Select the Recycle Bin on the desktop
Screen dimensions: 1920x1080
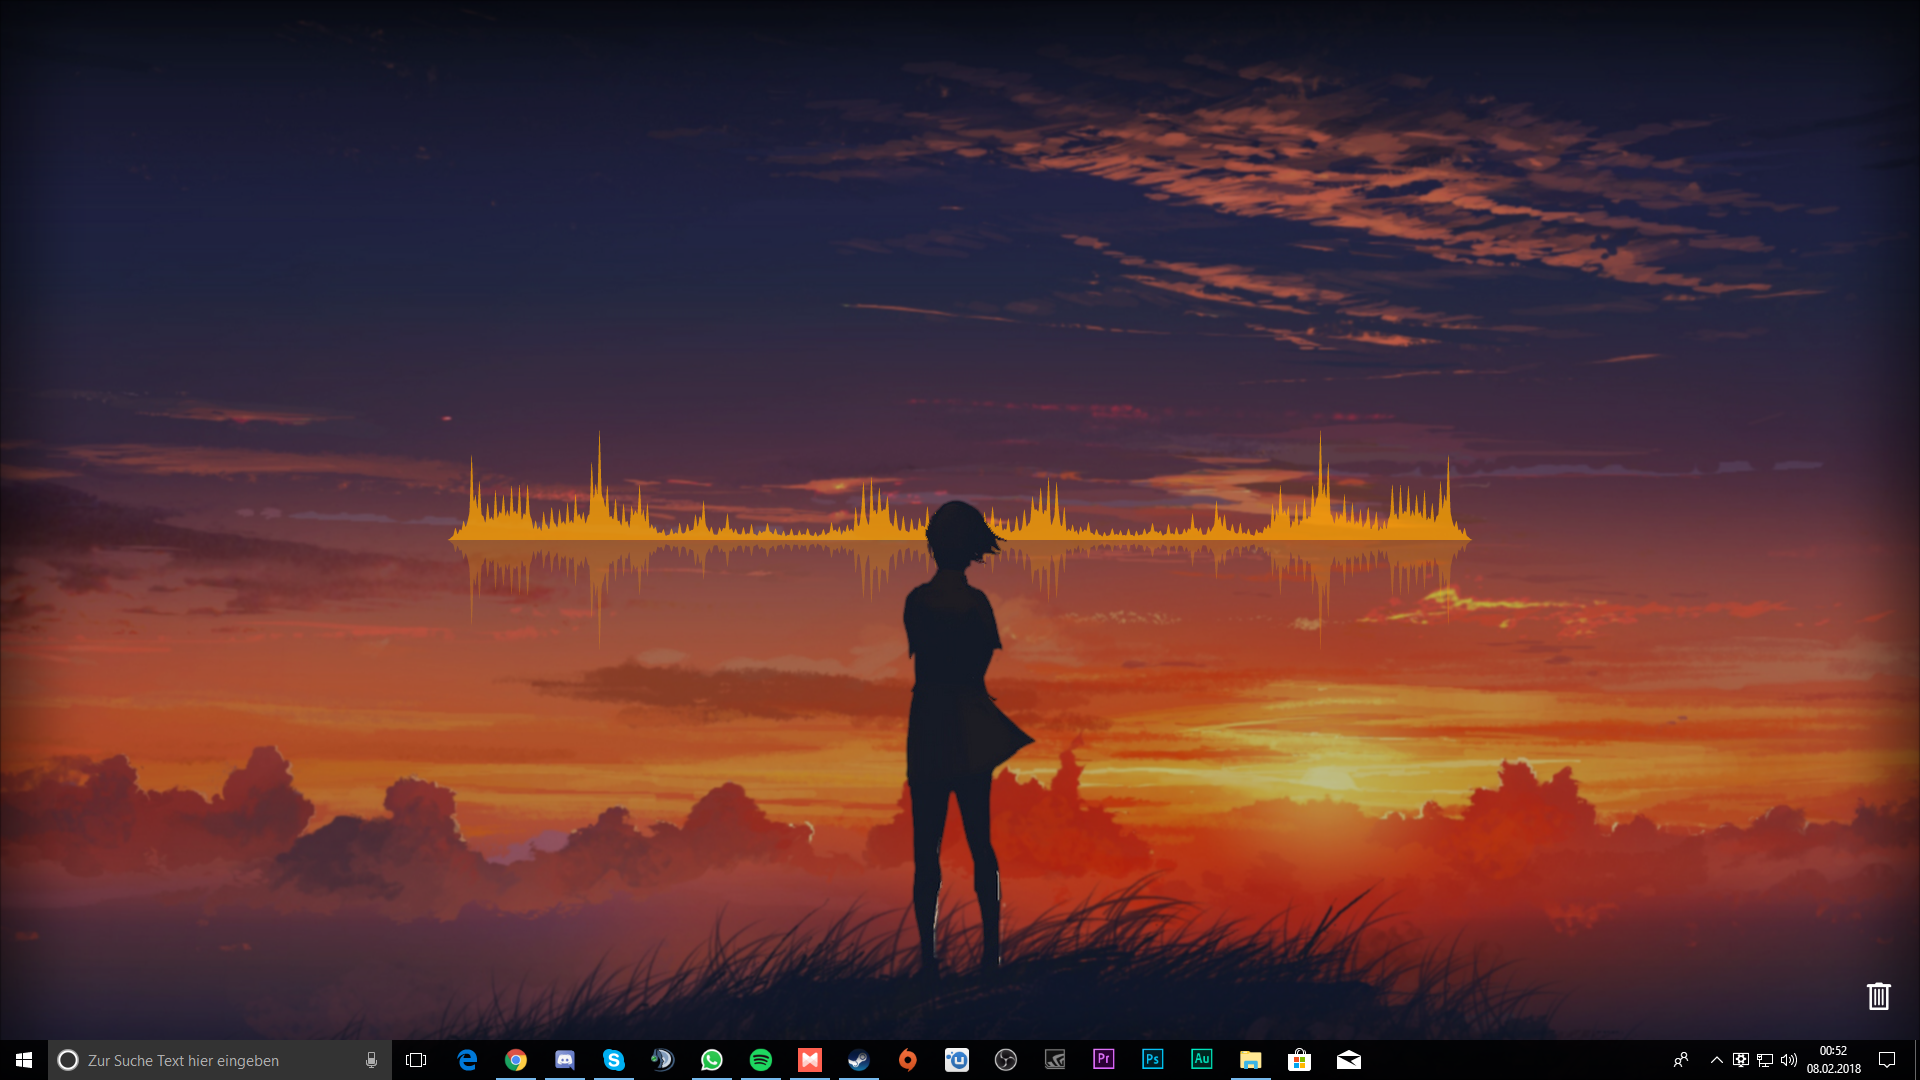pos(1879,996)
